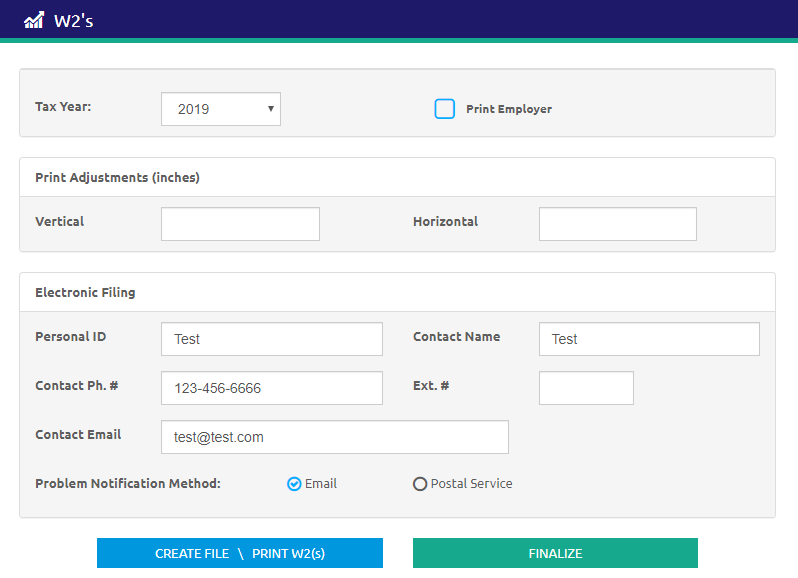Image resolution: width=798 pixels, height=578 pixels.
Task: Click into the Personal ID field
Action: tap(271, 339)
